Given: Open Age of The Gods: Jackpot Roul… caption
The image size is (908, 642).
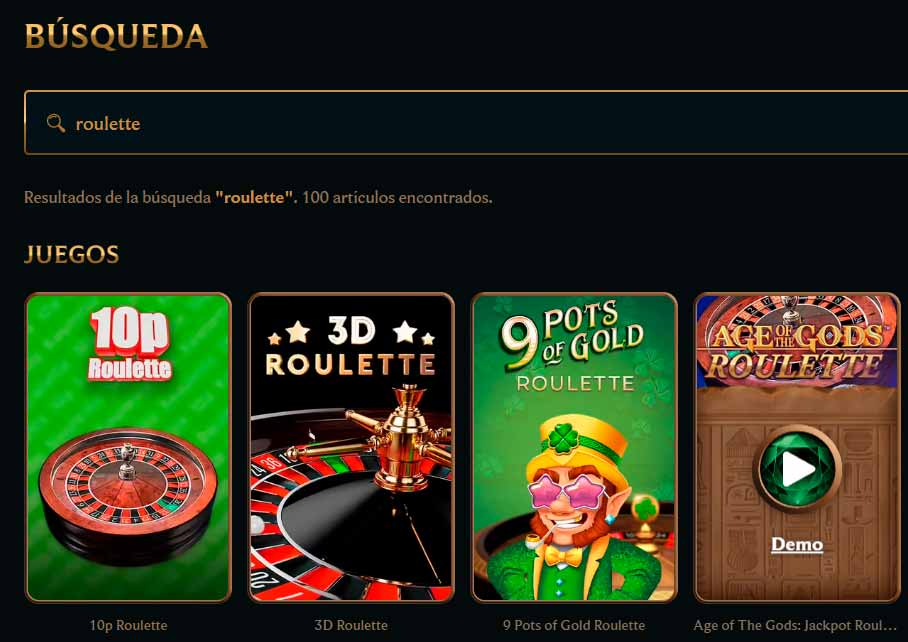Looking at the screenshot, I should tap(795, 625).
